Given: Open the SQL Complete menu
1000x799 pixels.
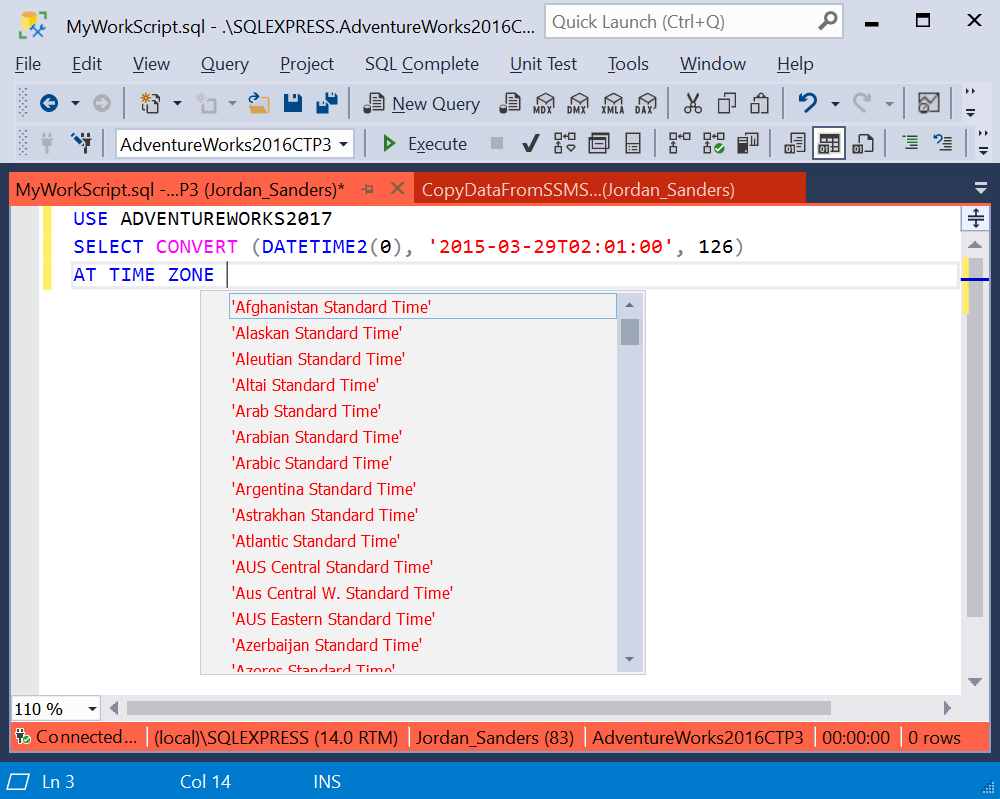Looking at the screenshot, I should (422, 64).
